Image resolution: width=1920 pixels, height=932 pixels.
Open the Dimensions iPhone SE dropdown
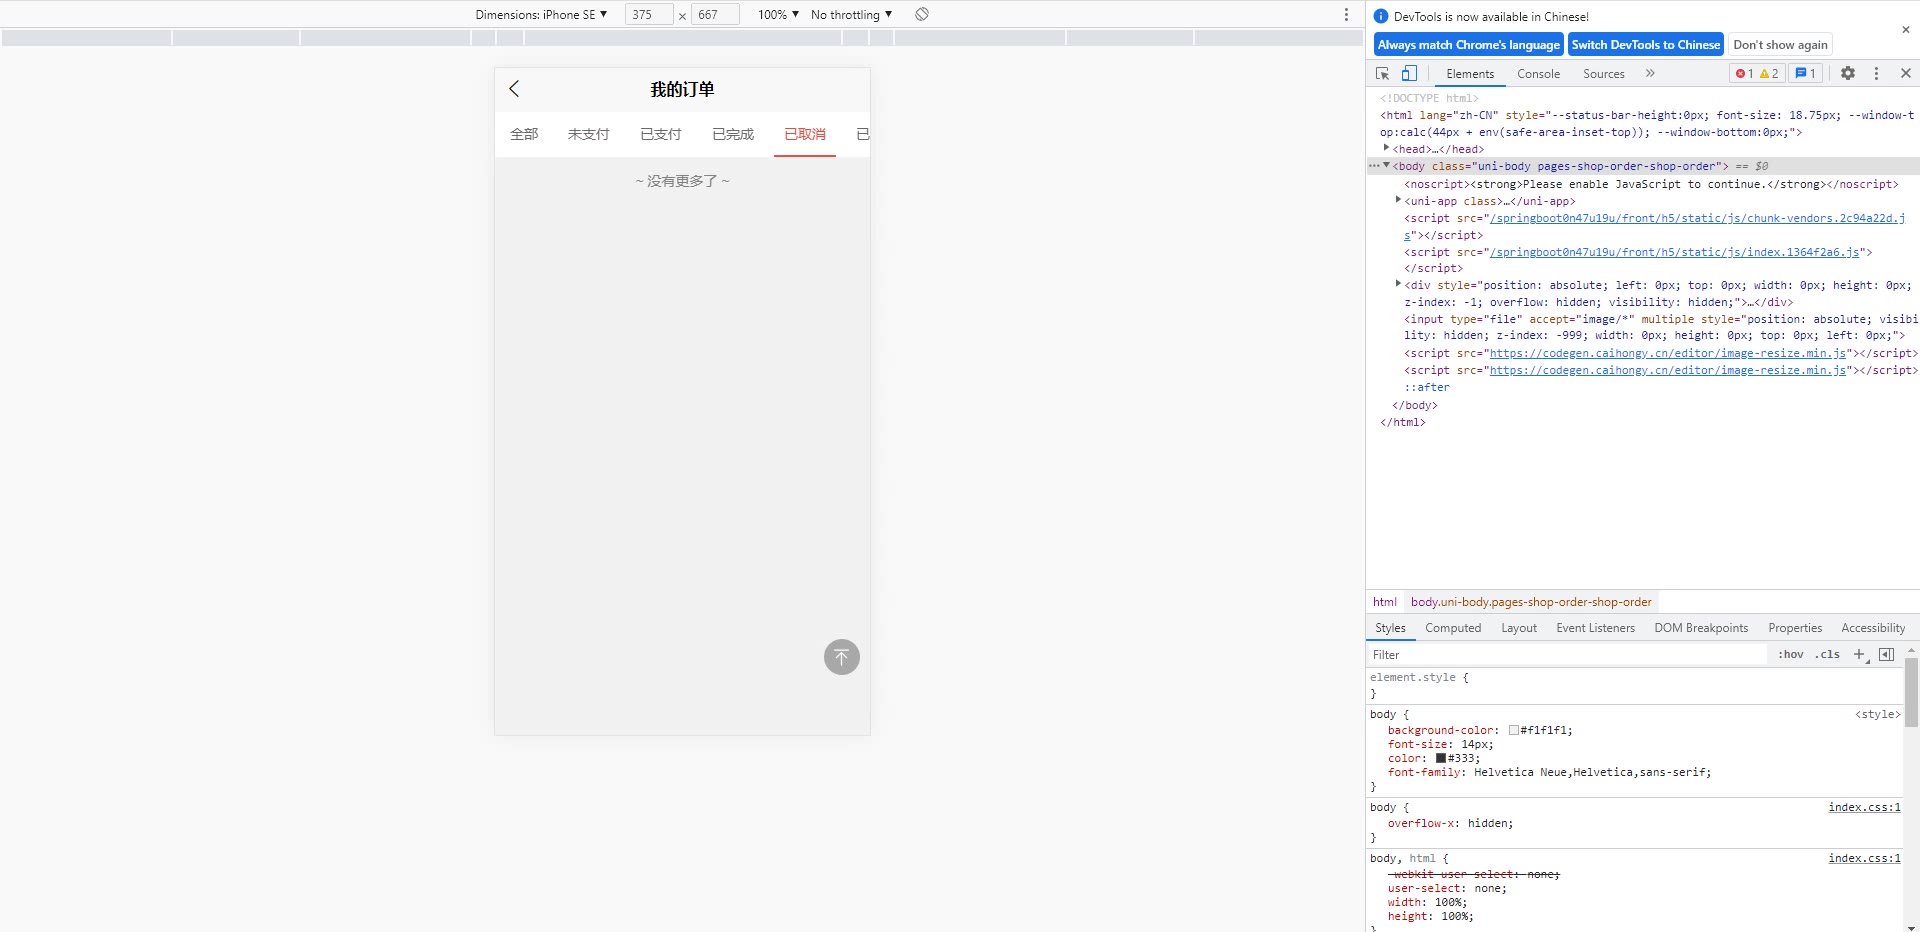[x=541, y=15]
